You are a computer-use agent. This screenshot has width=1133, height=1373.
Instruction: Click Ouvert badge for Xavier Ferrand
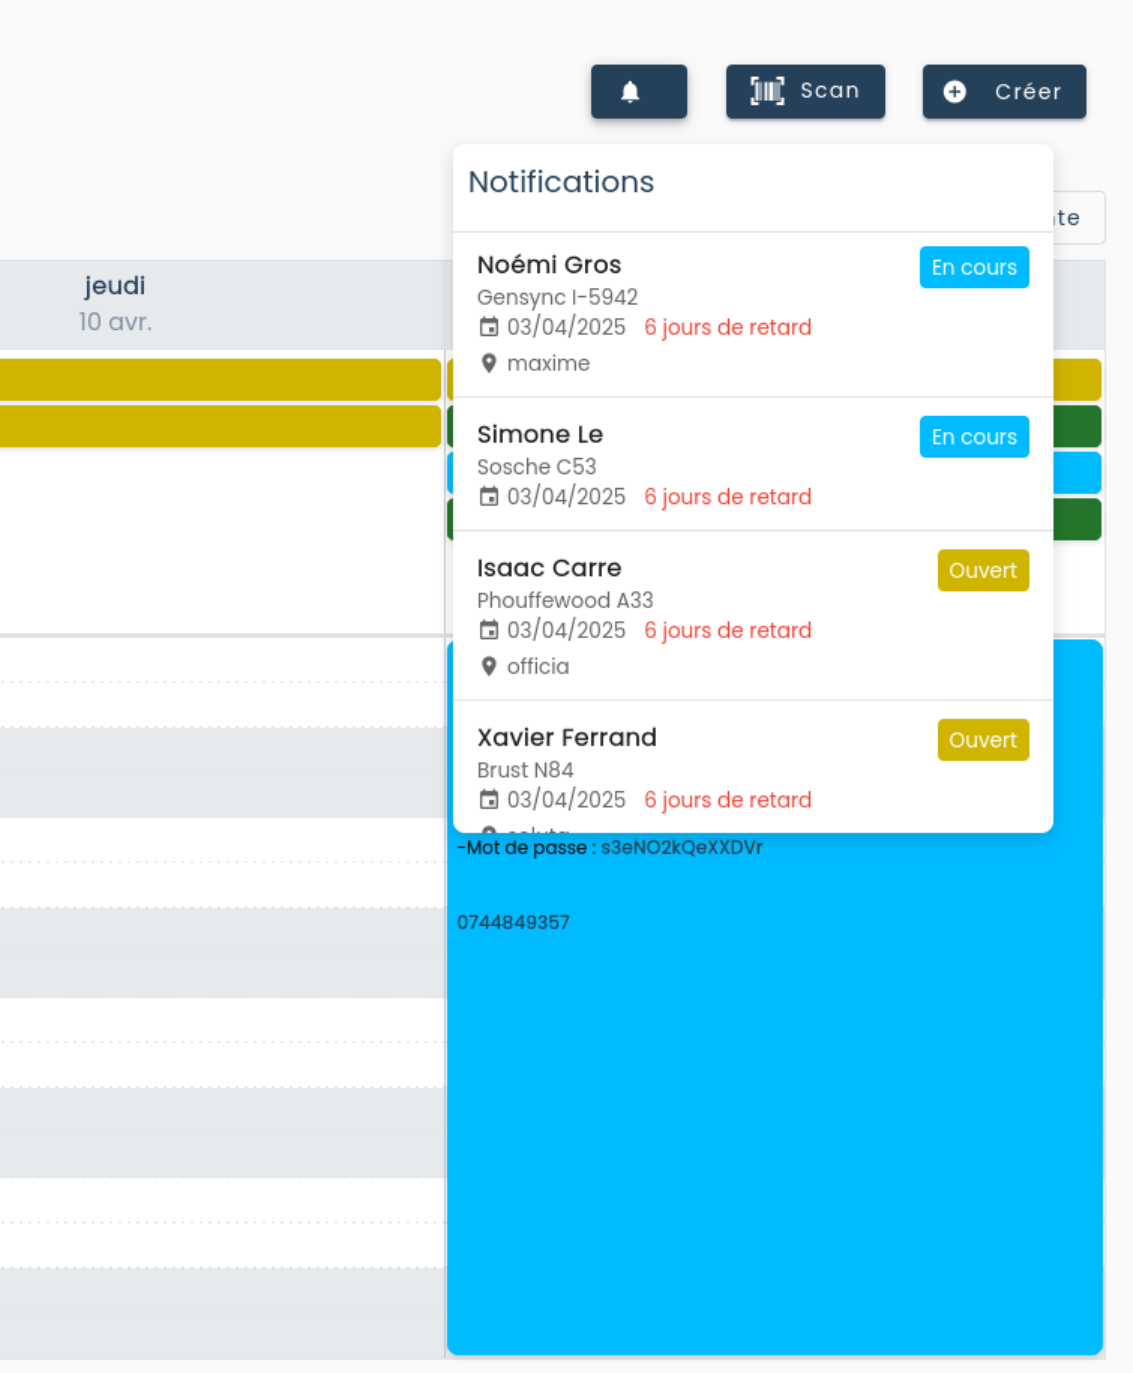(983, 740)
